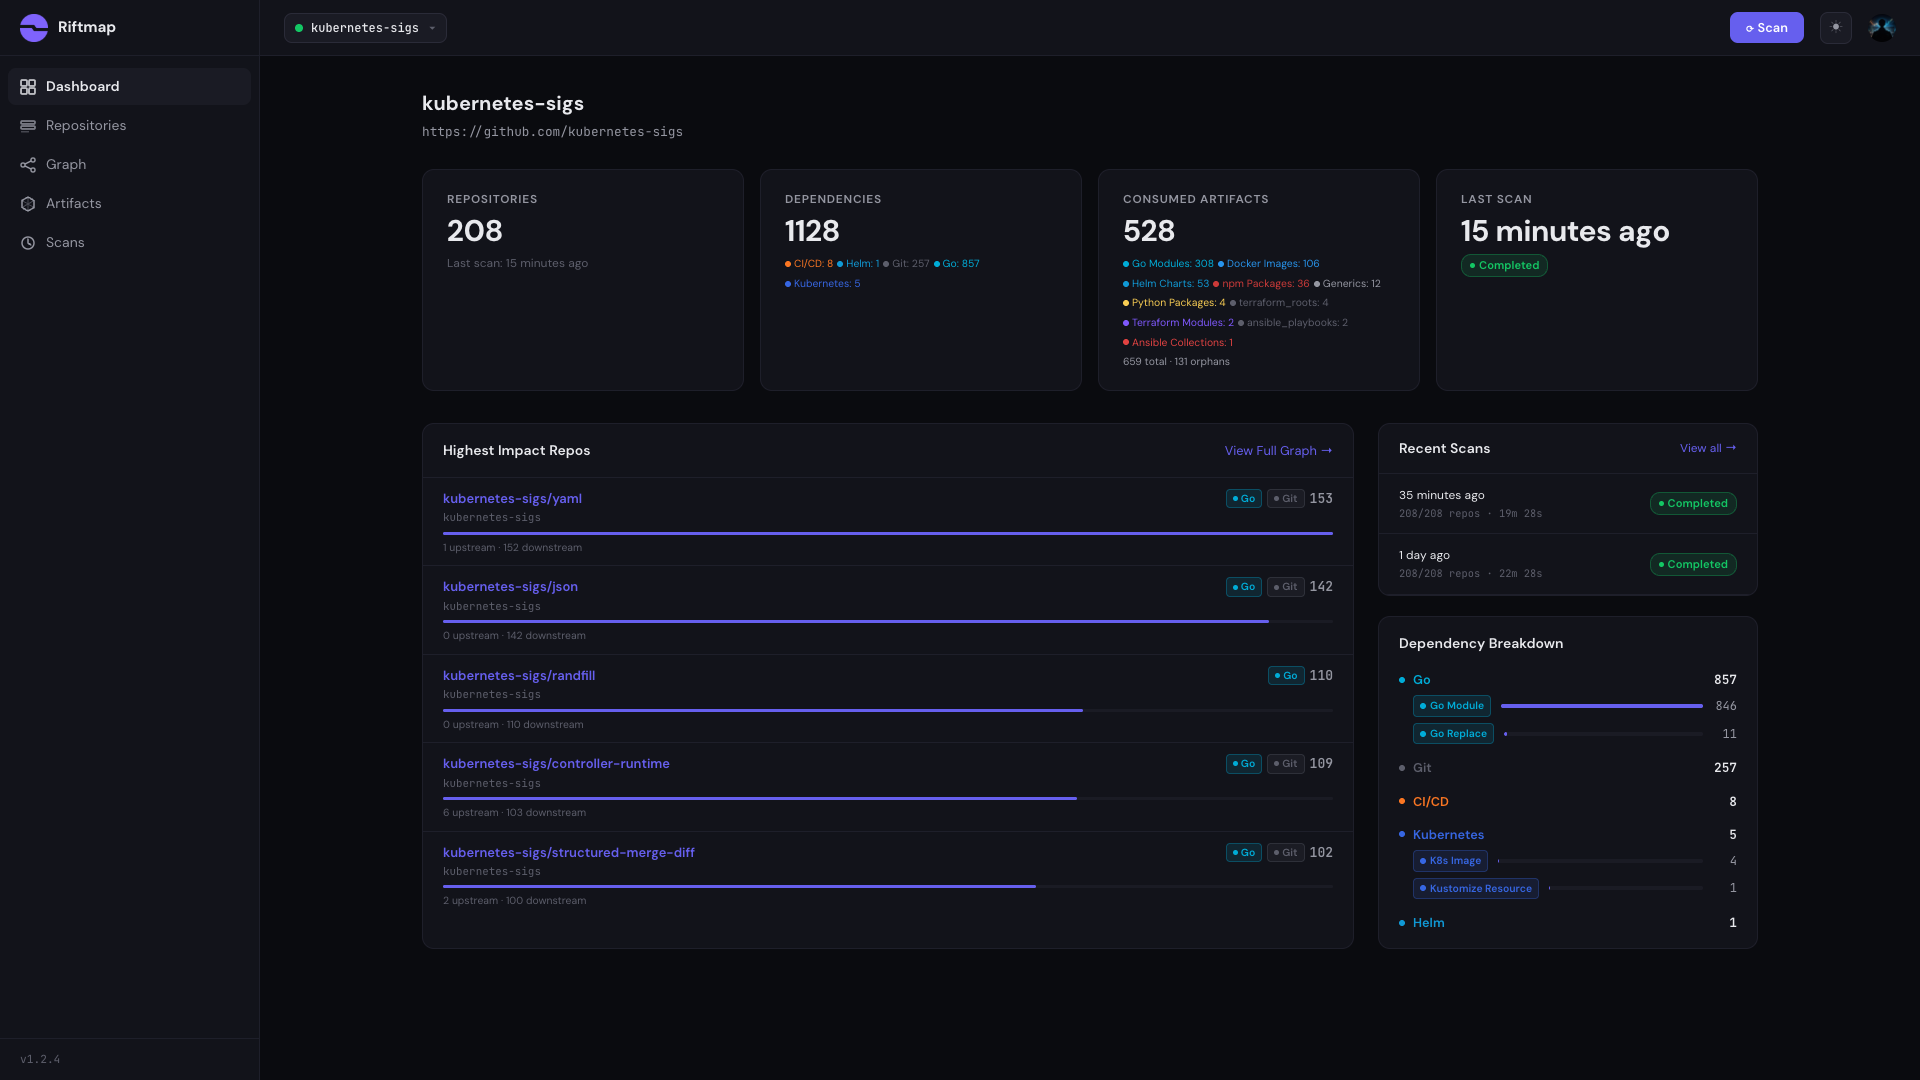Click the Go: 857 dependency label
This screenshot has width=1920, height=1080.
957,264
